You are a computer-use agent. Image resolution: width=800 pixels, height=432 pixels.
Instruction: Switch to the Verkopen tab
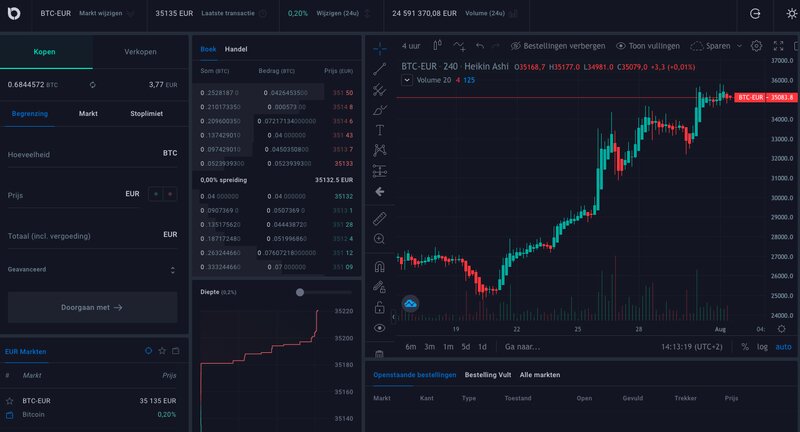[x=140, y=52]
